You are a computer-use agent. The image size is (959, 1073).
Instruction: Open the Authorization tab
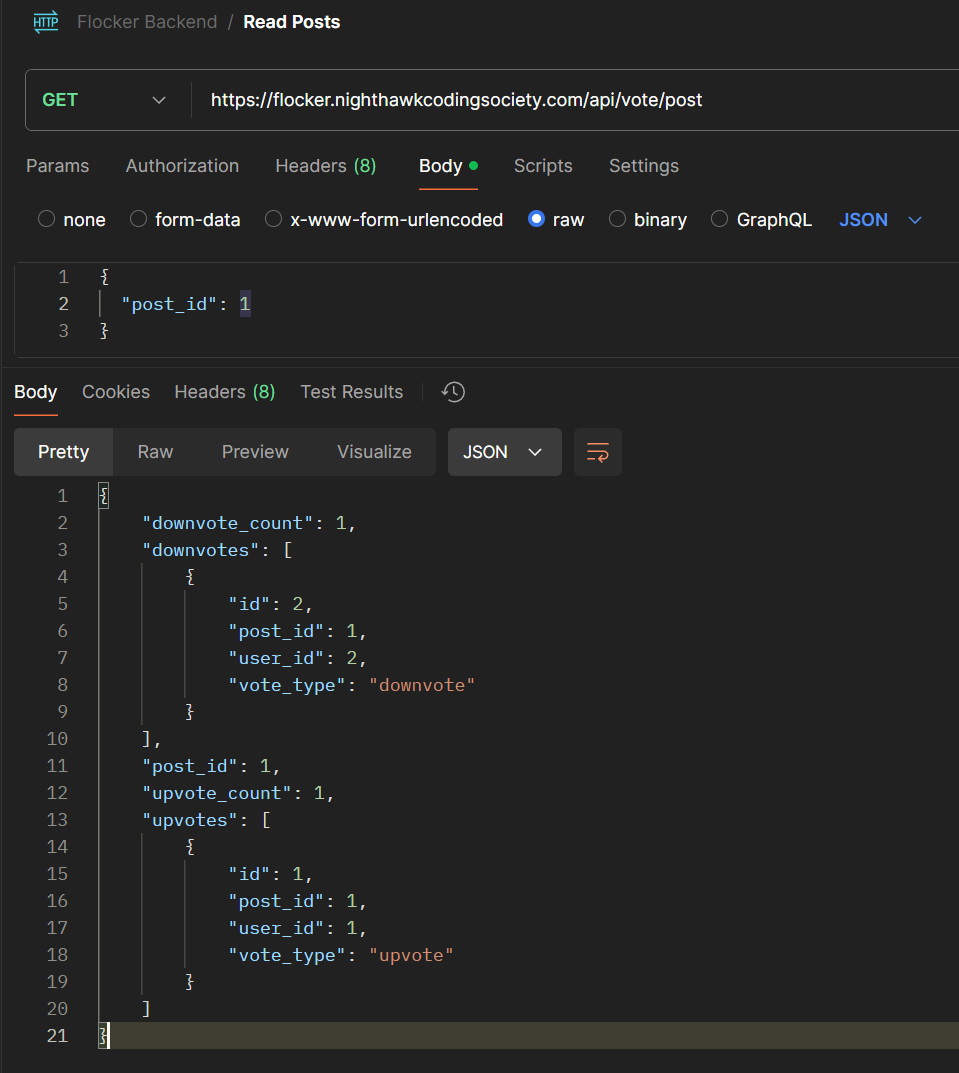(x=182, y=166)
